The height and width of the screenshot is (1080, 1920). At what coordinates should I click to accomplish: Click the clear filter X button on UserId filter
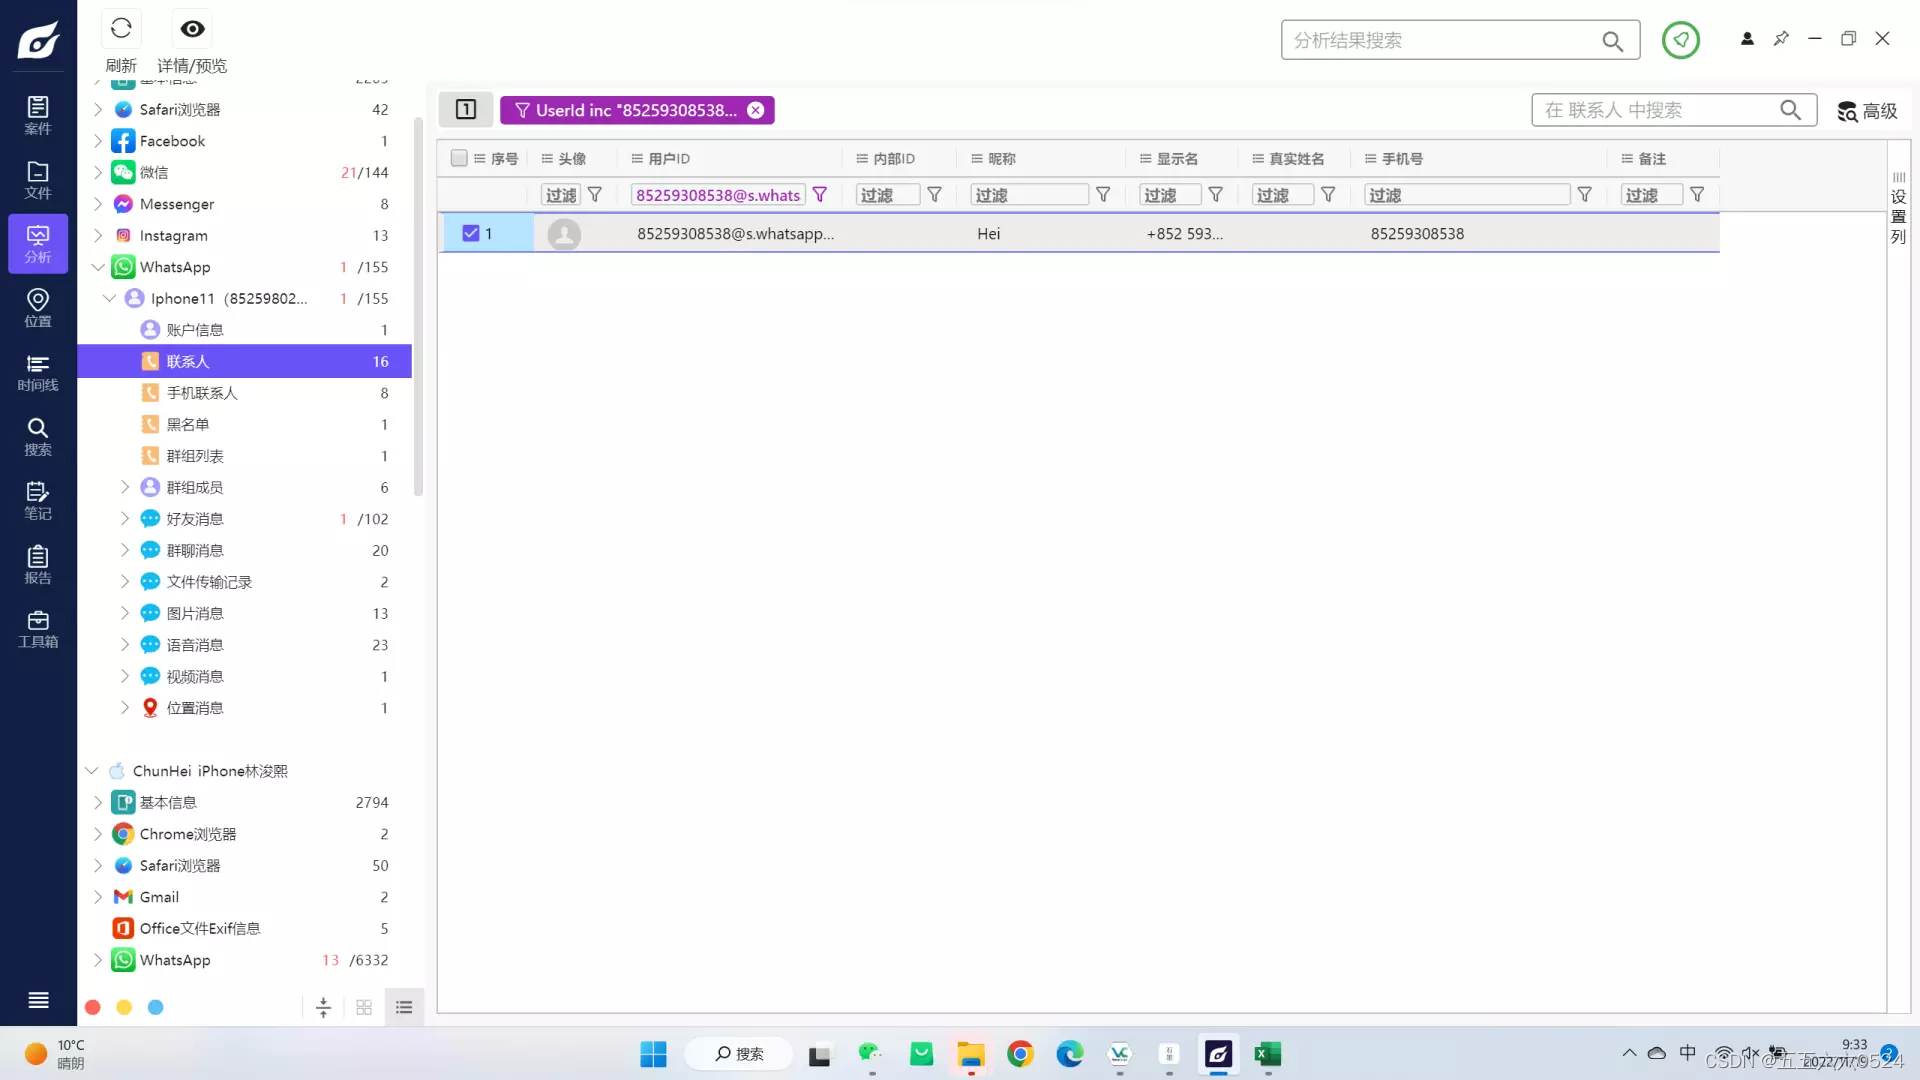click(x=756, y=109)
